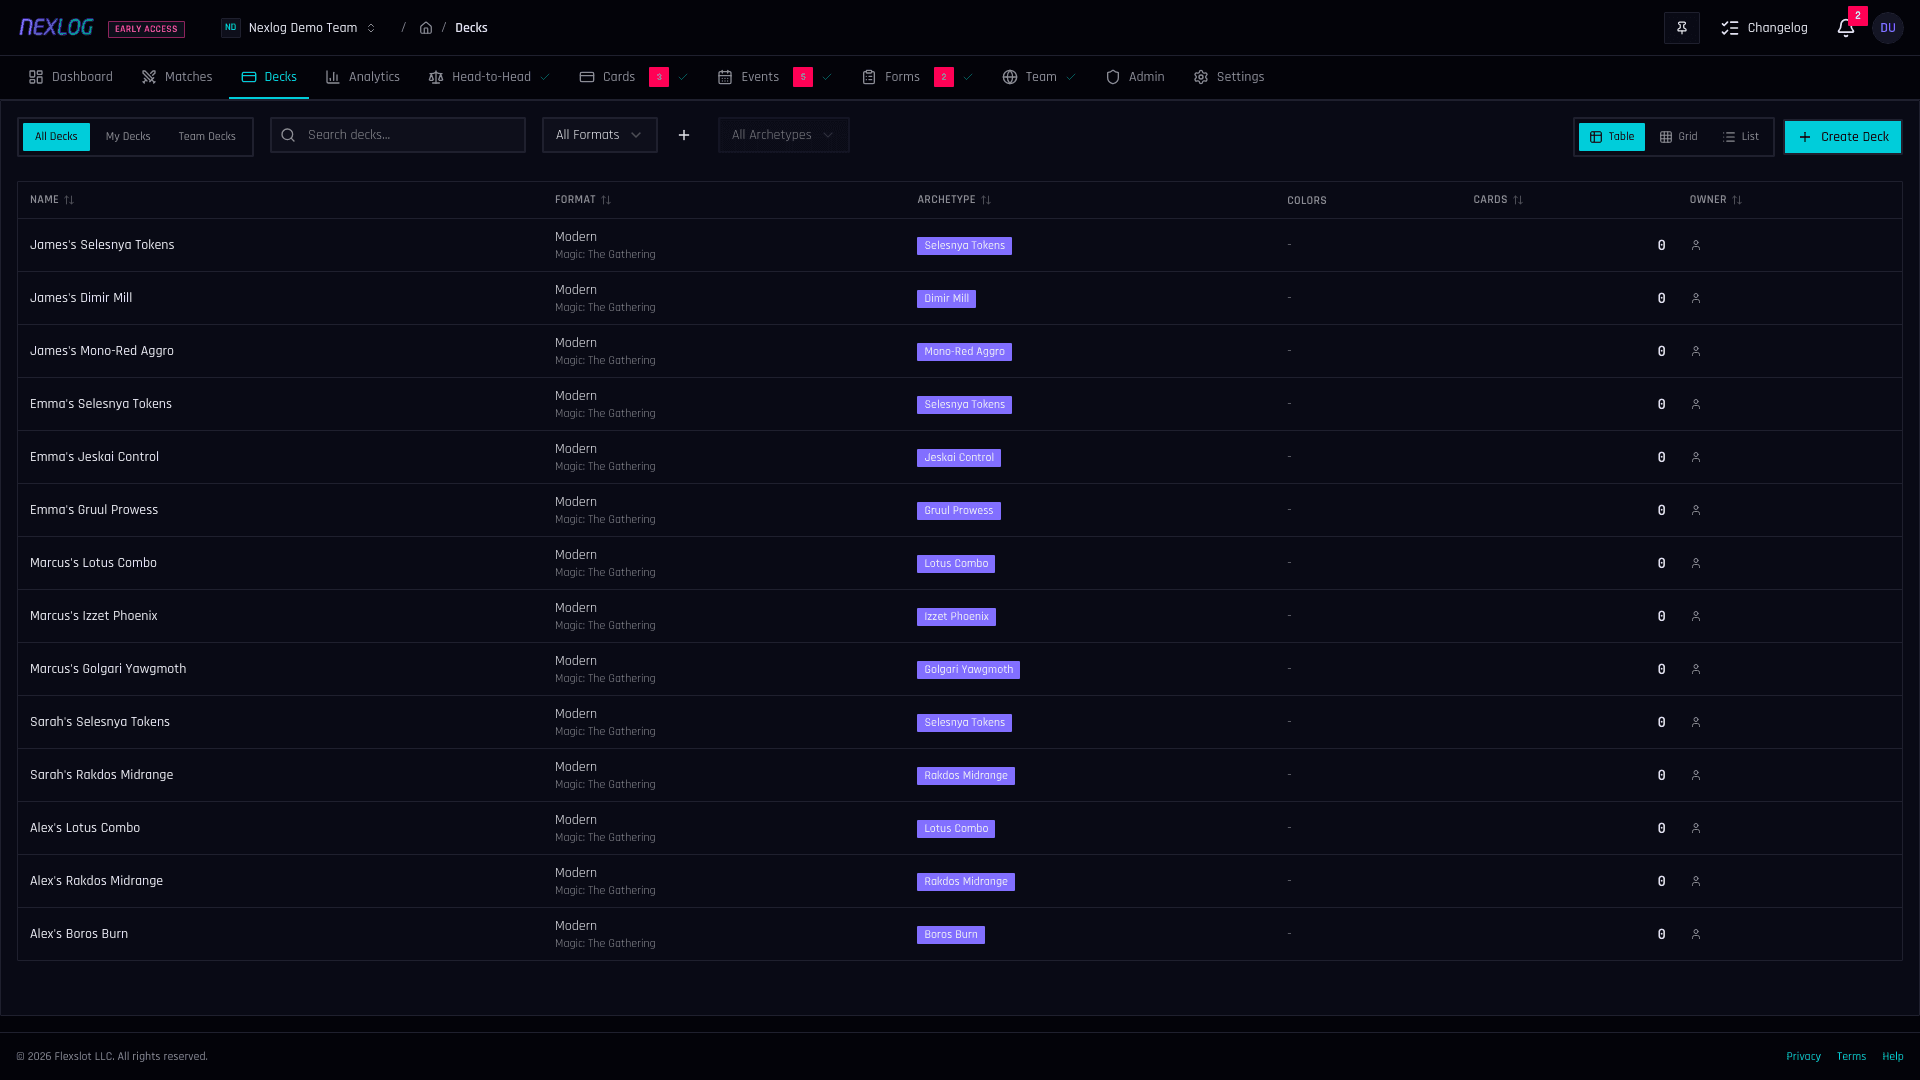Screen dimensions: 1920x1080
Task: Open the Settings tab
Action: pos(1229,77)
